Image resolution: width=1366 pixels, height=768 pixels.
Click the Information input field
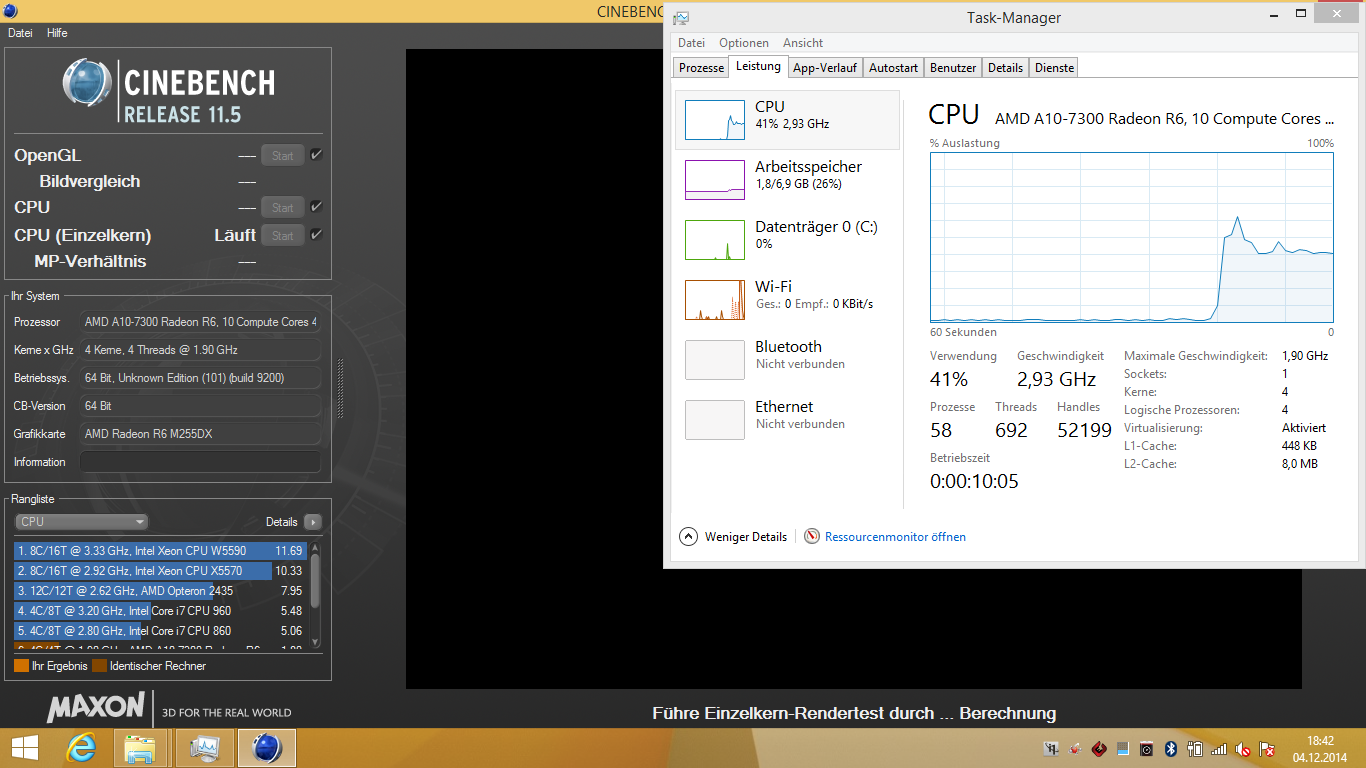200,462
